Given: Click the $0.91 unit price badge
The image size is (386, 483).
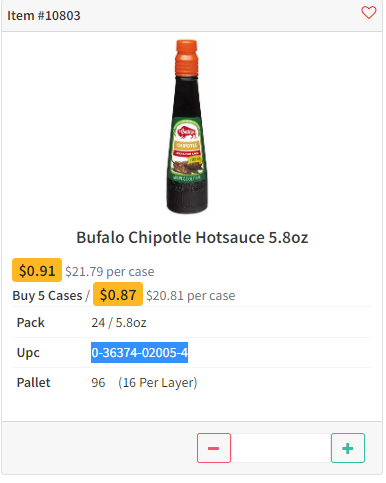Looking at the screenshot, I should tap(37, 270).
